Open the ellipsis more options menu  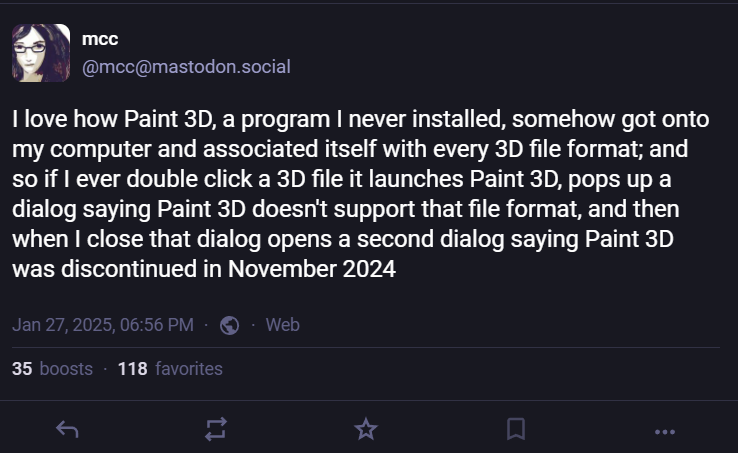click(x=665, y=430)
